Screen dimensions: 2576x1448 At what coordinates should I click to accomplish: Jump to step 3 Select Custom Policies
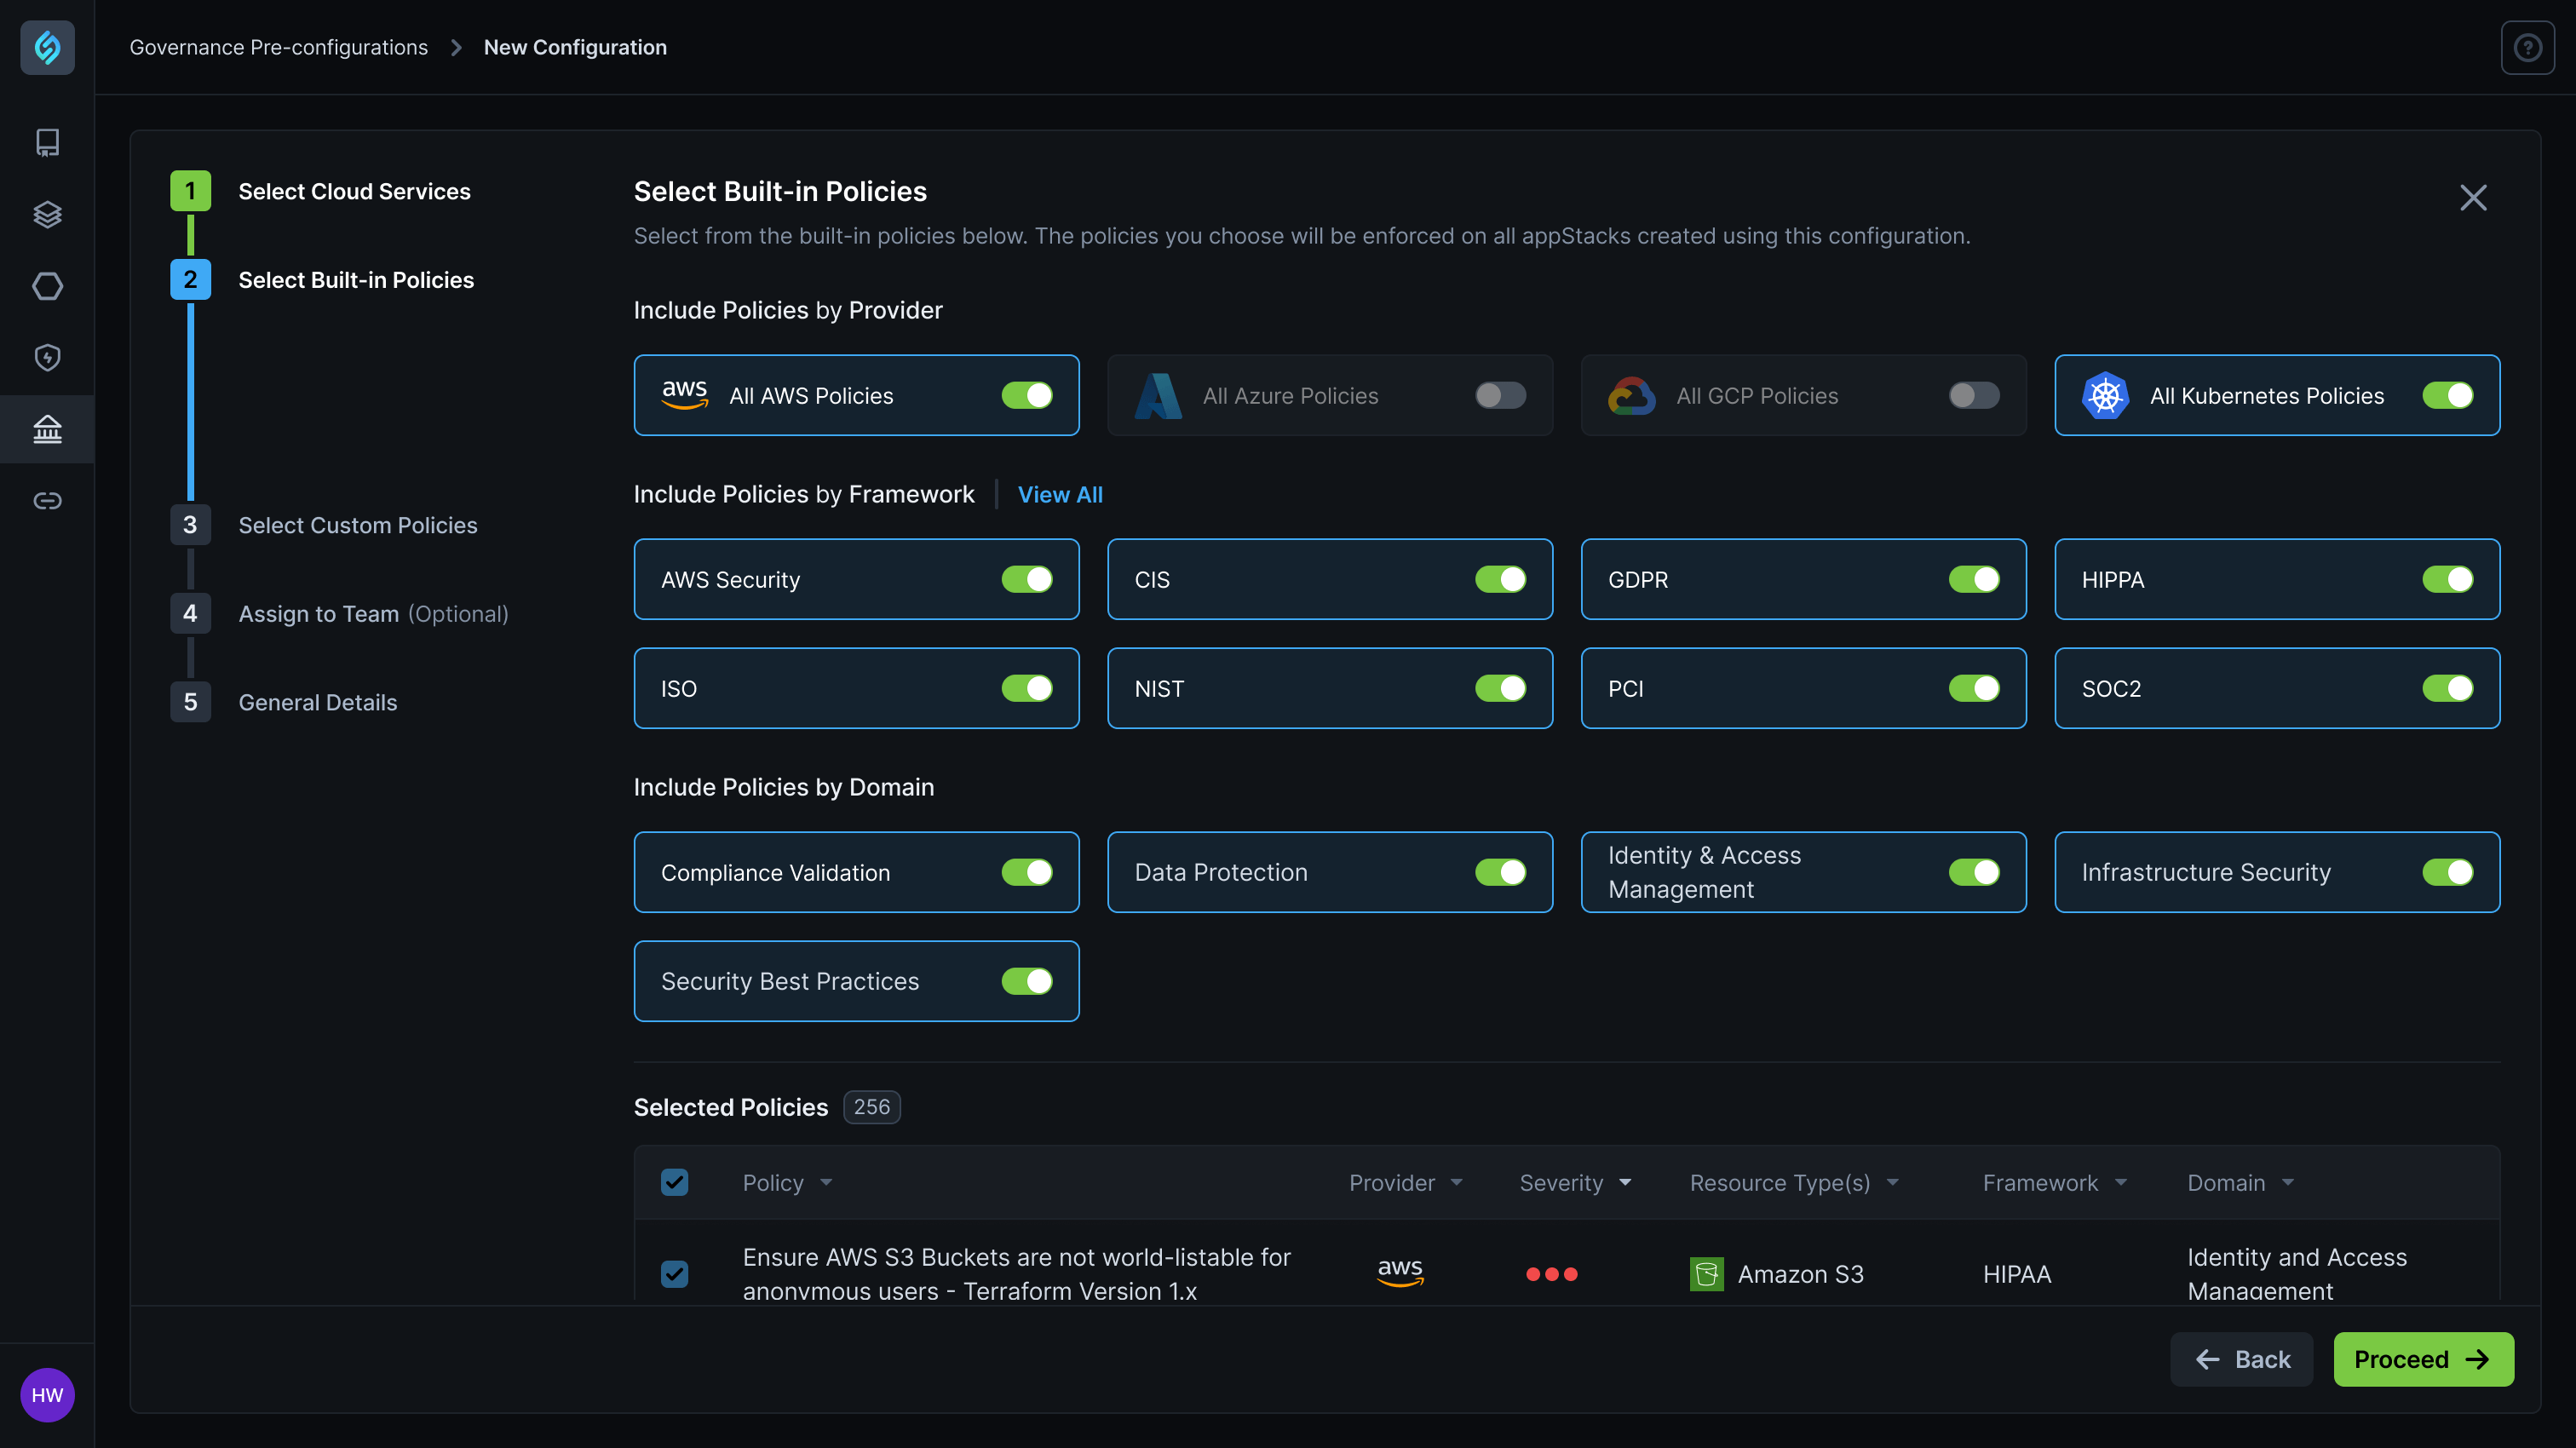(x=324, y=525)
